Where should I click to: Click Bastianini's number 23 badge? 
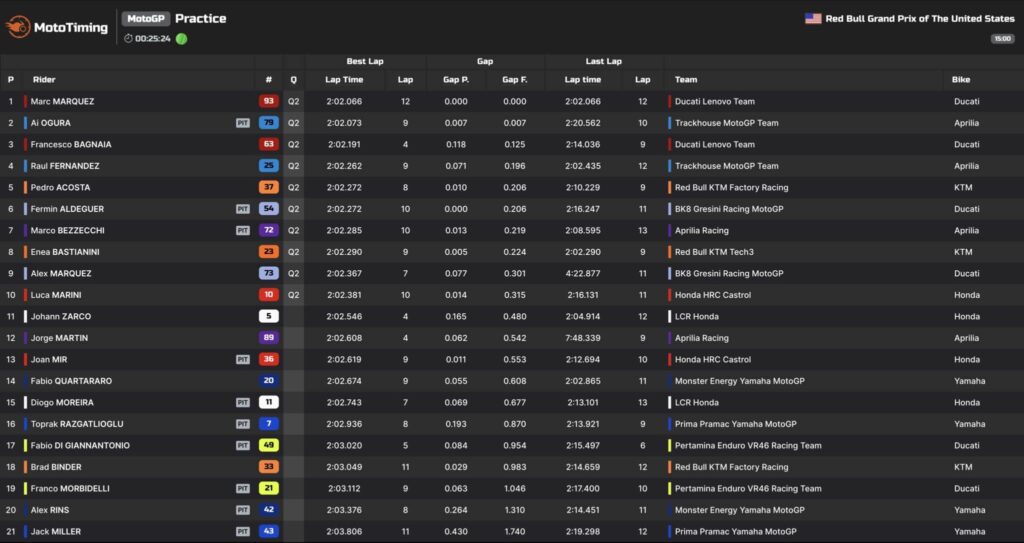[268, 252]
